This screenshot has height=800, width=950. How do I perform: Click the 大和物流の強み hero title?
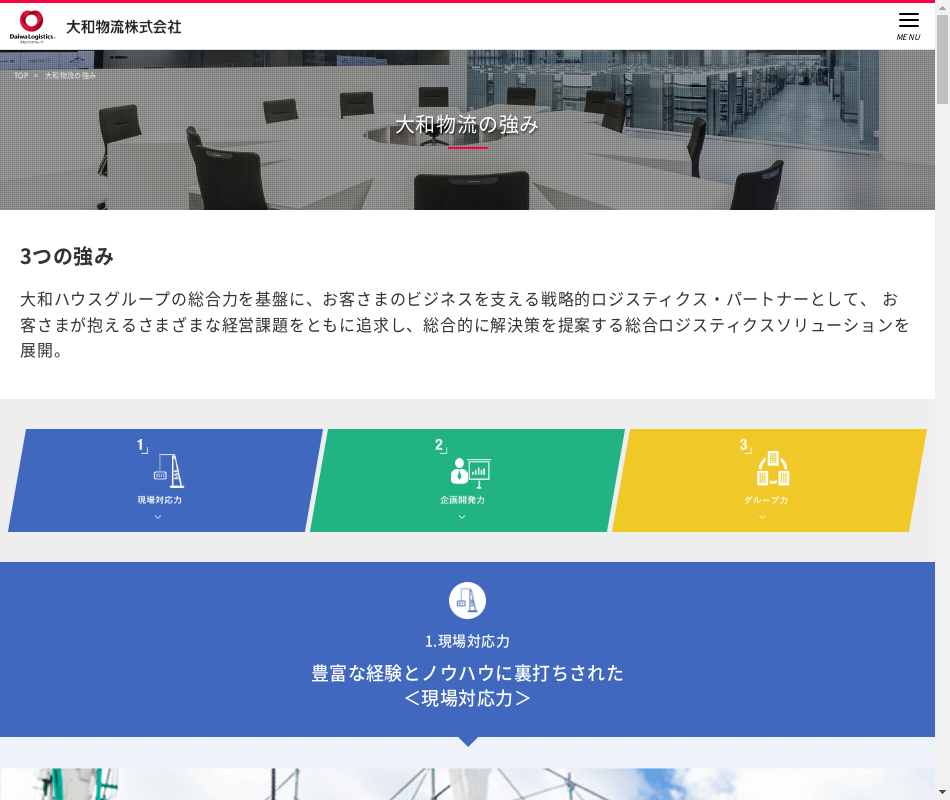[467, 125]
